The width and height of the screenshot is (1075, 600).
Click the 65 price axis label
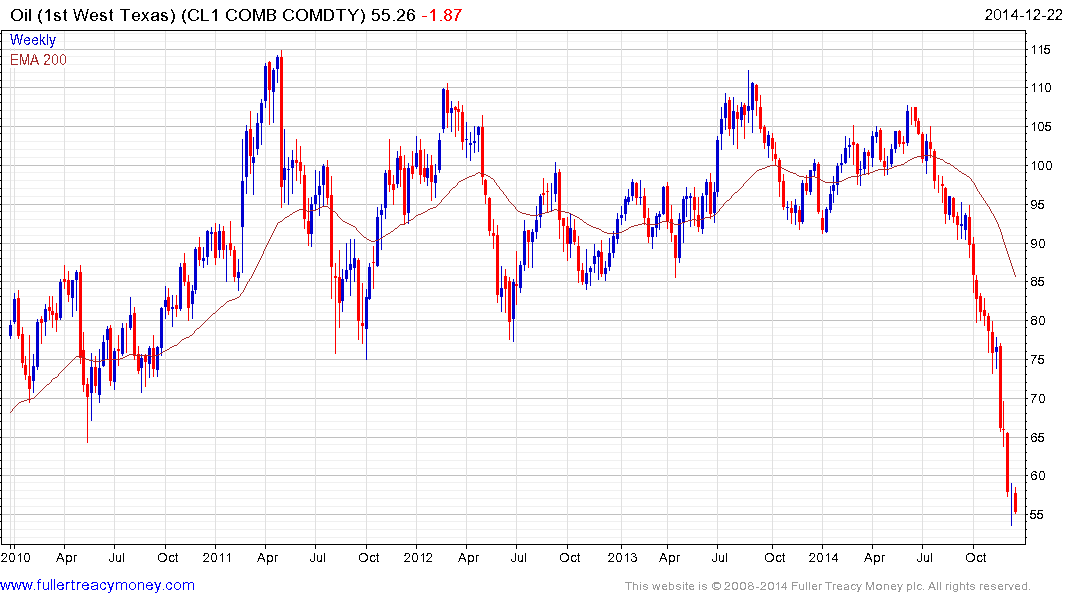point(1037,437)
